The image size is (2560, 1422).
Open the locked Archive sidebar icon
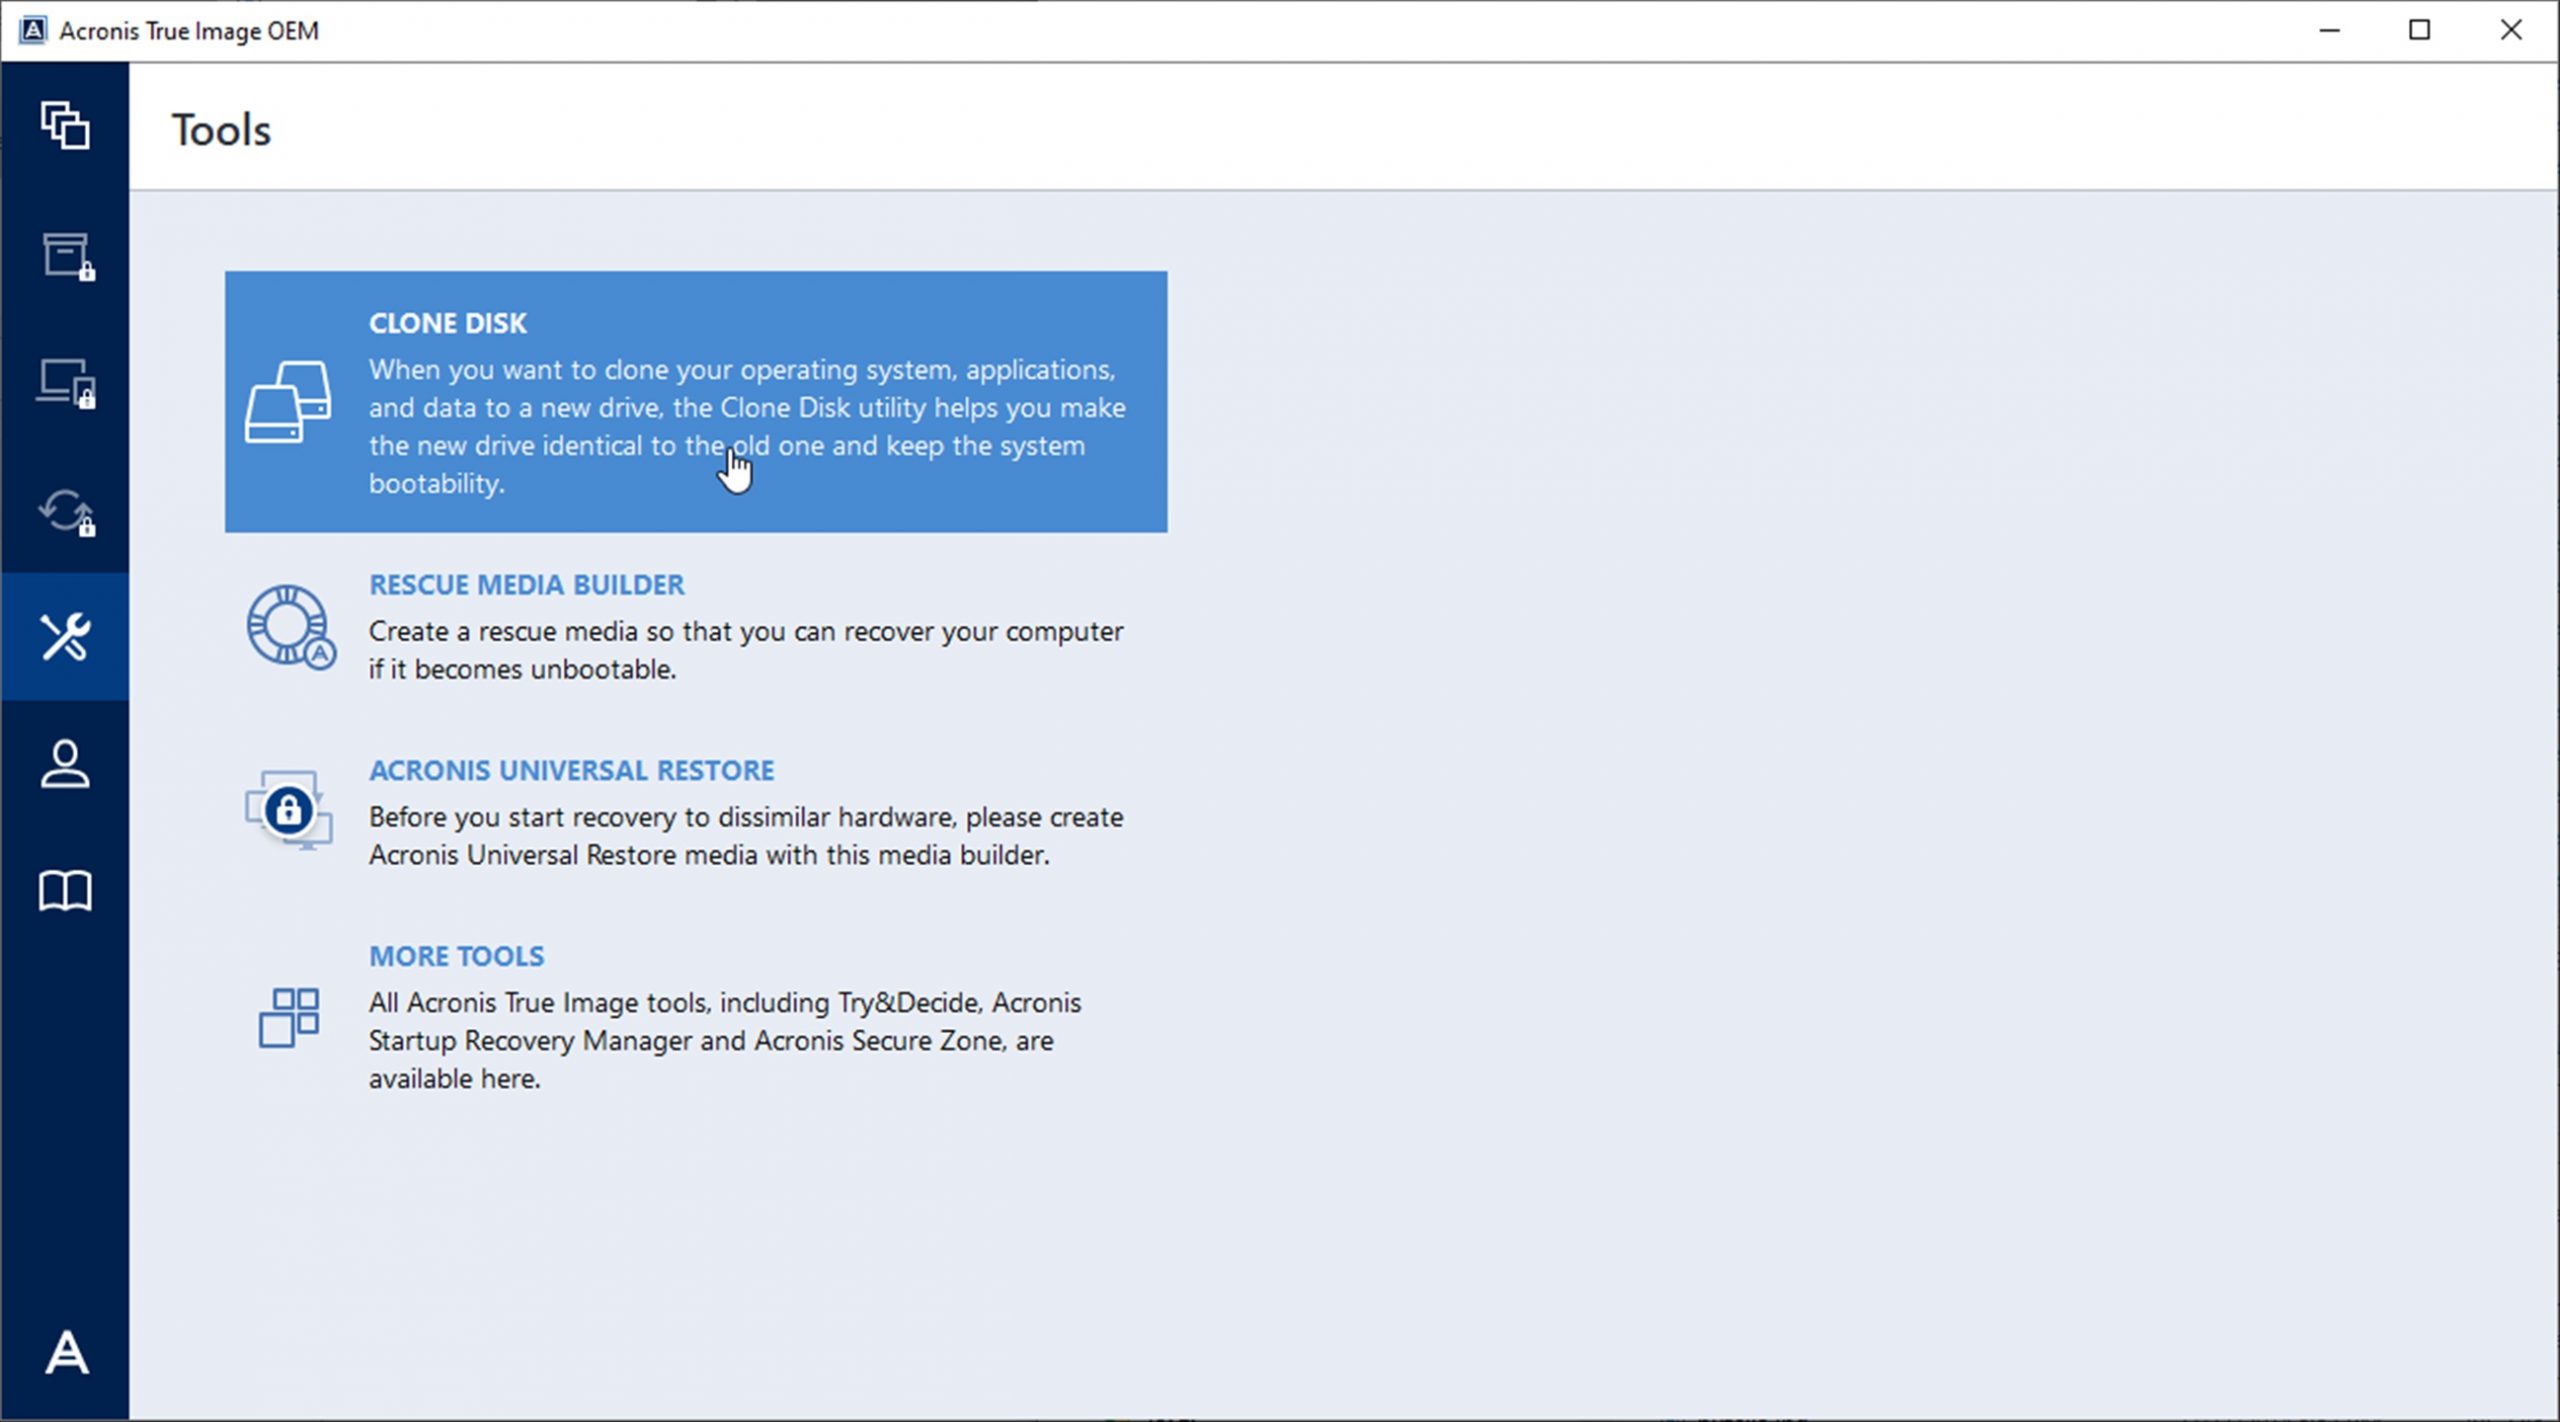point(67,256)
